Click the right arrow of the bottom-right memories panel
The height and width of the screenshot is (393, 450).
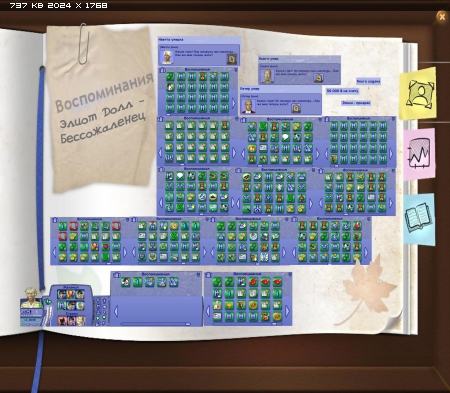288,311
